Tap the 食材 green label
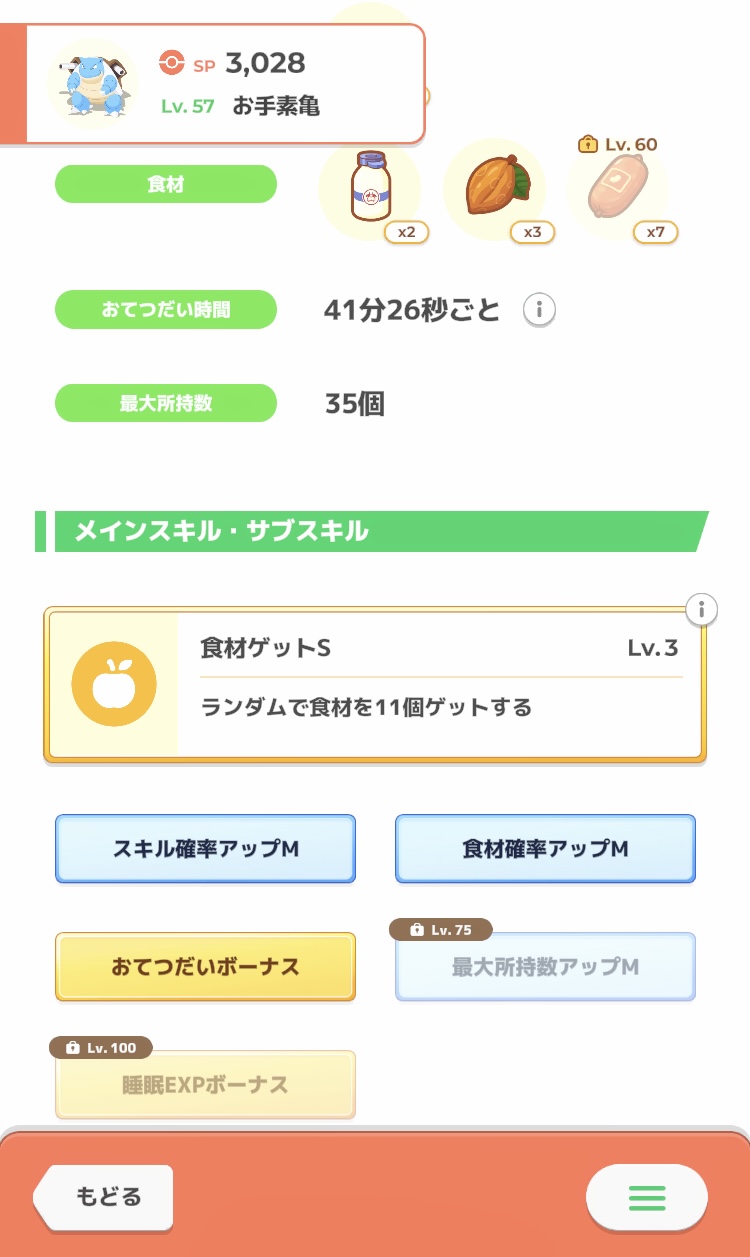Screen dimensions: 750x1257 tap(165, 185)
